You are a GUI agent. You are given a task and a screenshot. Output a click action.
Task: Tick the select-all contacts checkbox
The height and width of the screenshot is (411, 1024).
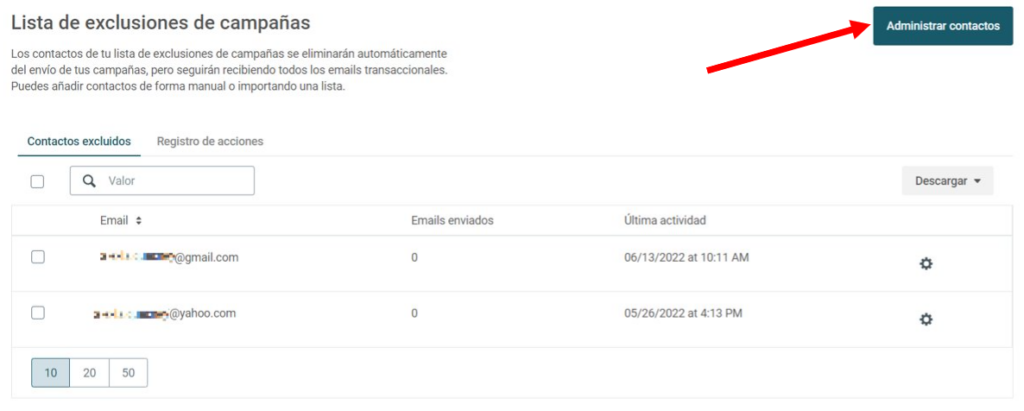[x=37, y=182]
